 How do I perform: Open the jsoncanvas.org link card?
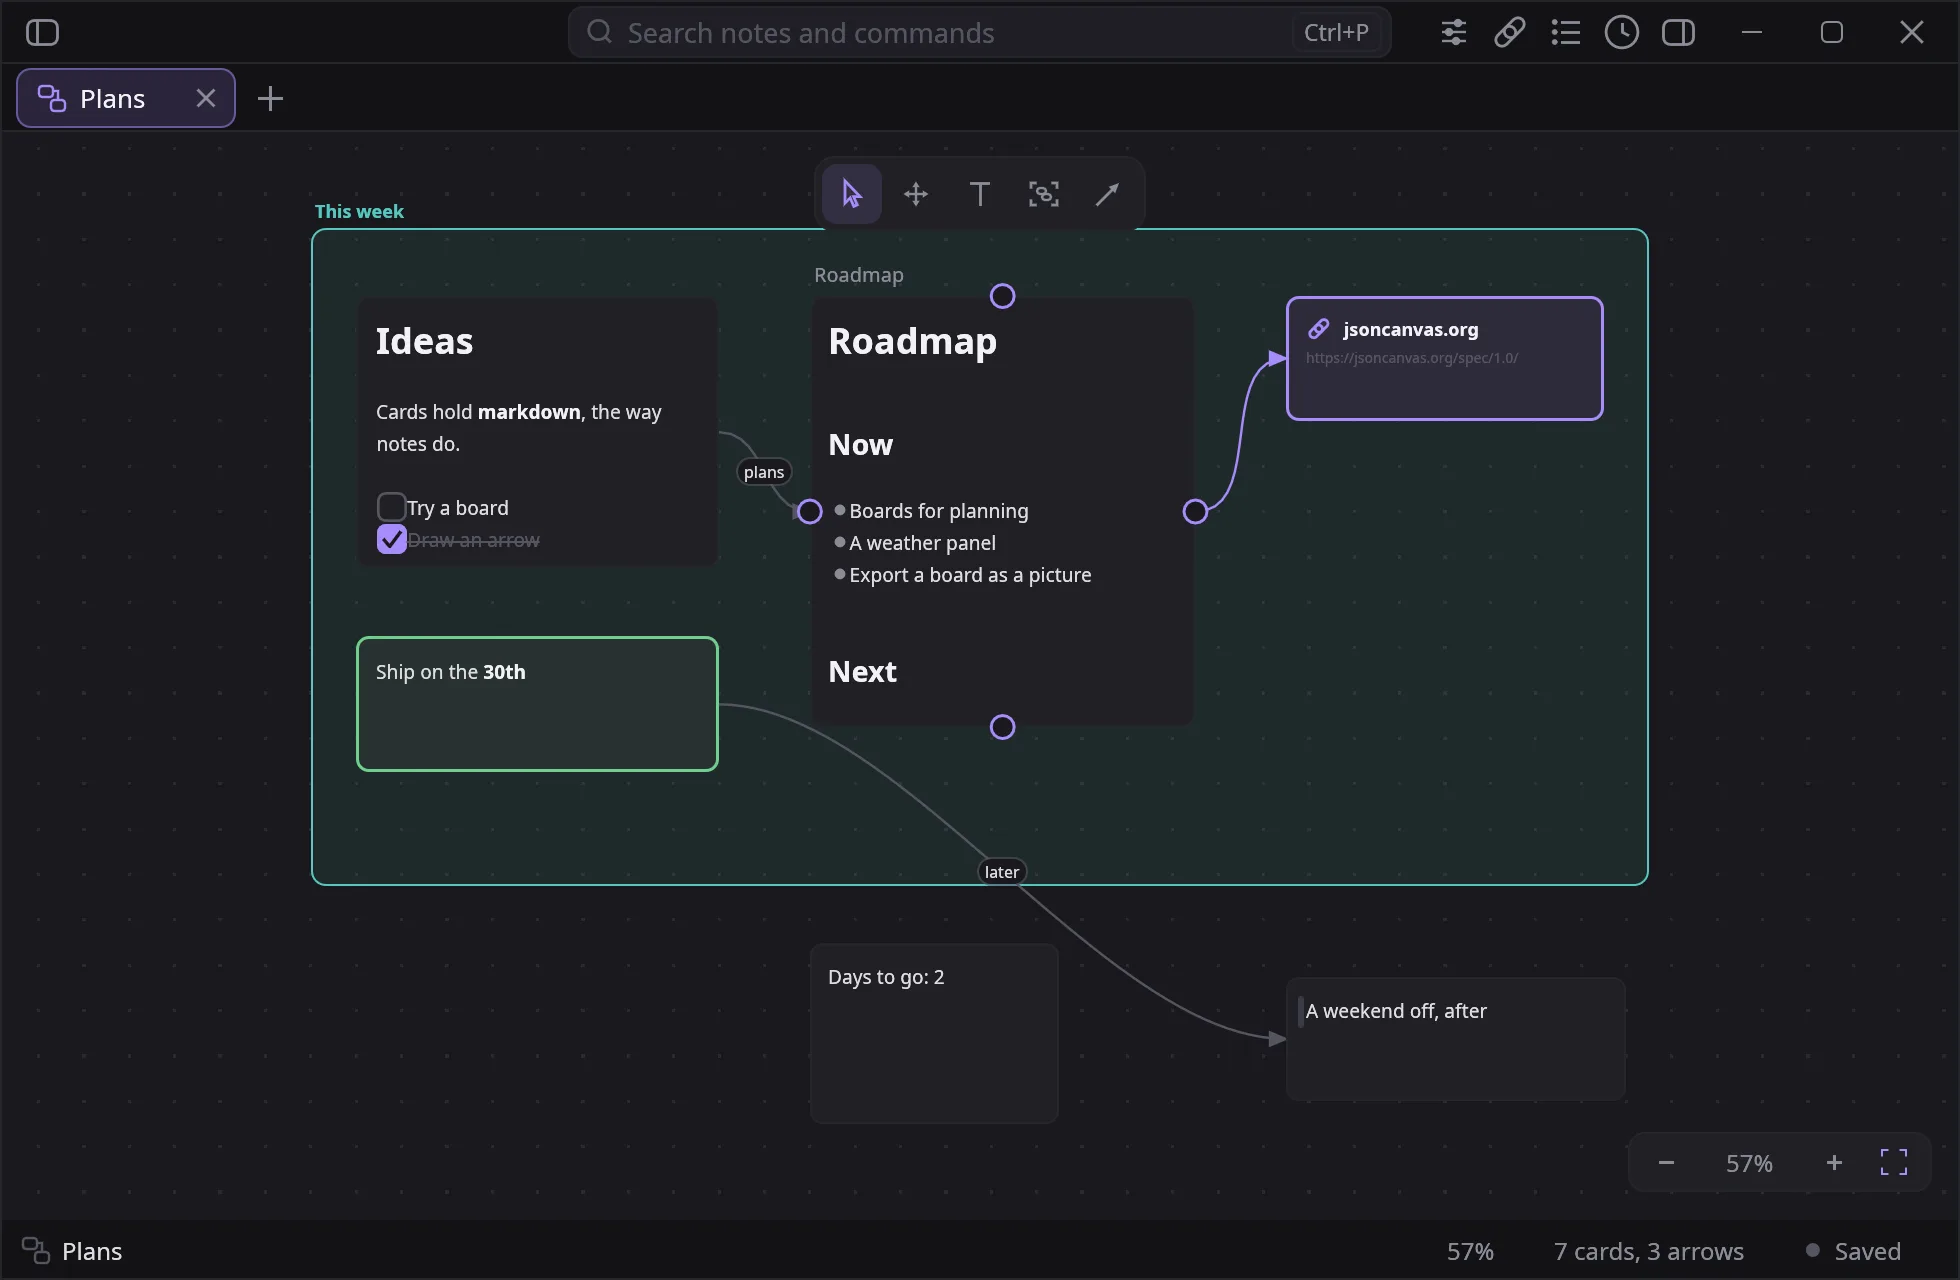(1444, 358)
